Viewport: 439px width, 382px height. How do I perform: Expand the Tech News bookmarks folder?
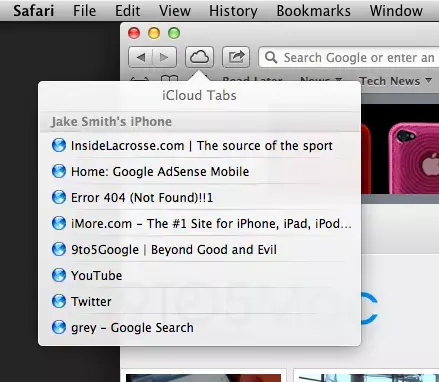click(396, 81)
